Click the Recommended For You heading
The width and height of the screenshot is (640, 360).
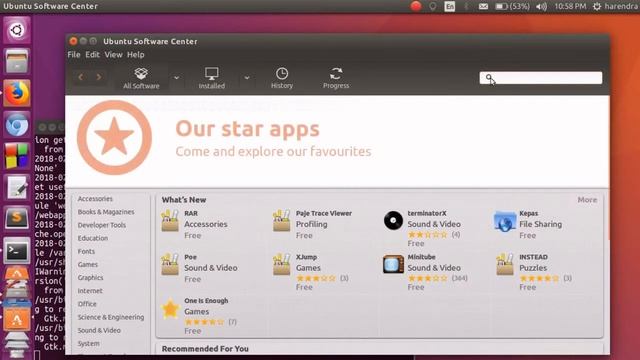(x=205, y=349)
